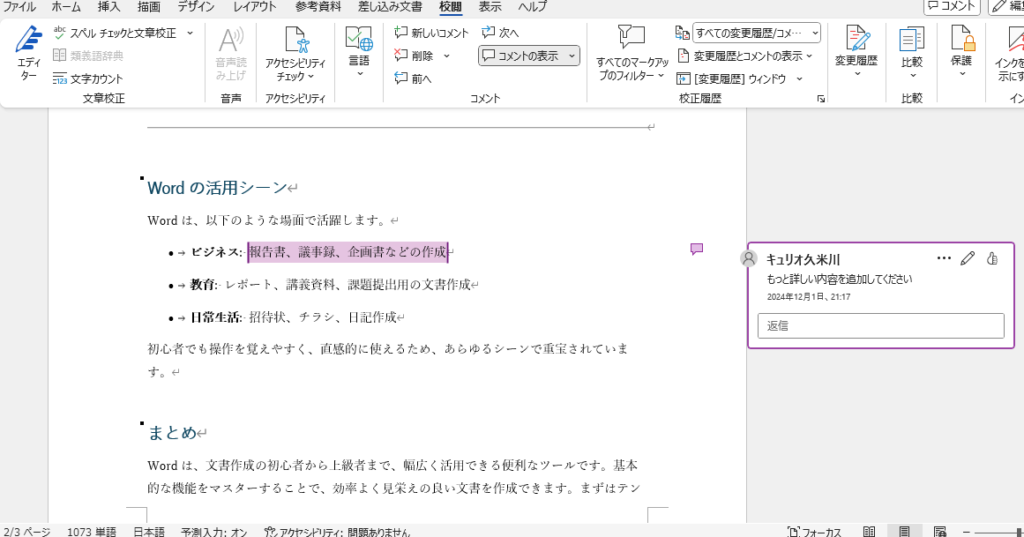Click the 教育 bullet line
The height and width of the screenshot is (537, 1024).
pos(330,285)
